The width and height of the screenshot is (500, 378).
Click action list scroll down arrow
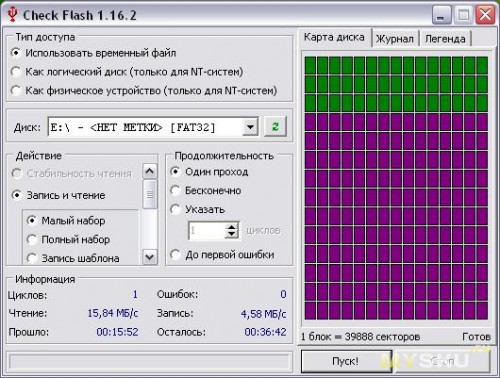click(150, 257)
